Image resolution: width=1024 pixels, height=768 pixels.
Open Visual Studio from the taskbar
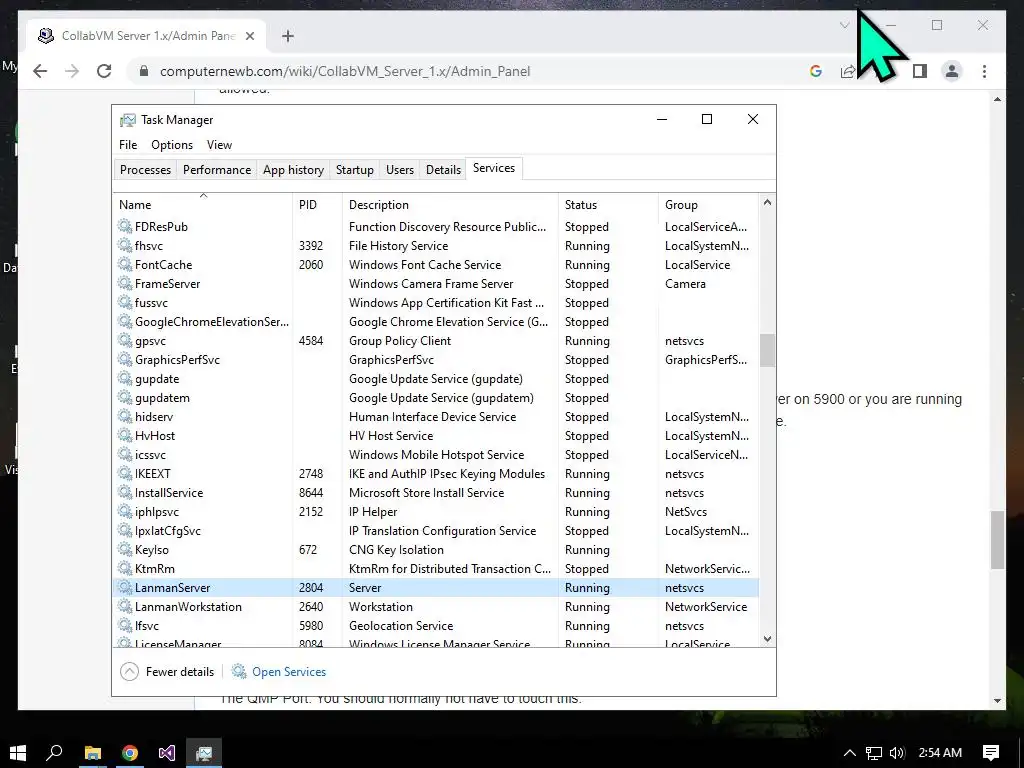coord(167,753)
